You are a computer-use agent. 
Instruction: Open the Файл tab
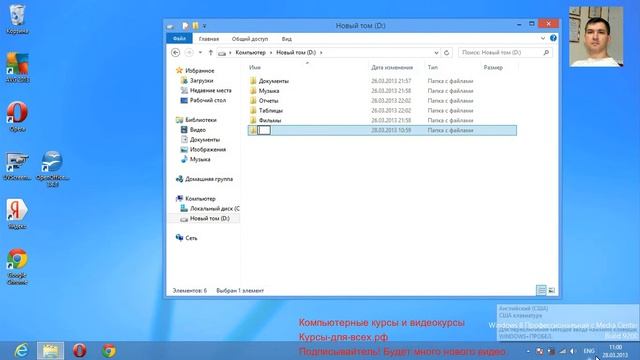pos(179,38)
